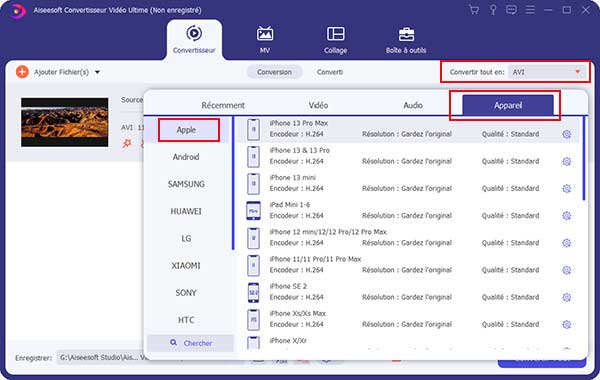
Task: Click the iPhone 11/11 Pro device icon
Action: pos(253,265)
